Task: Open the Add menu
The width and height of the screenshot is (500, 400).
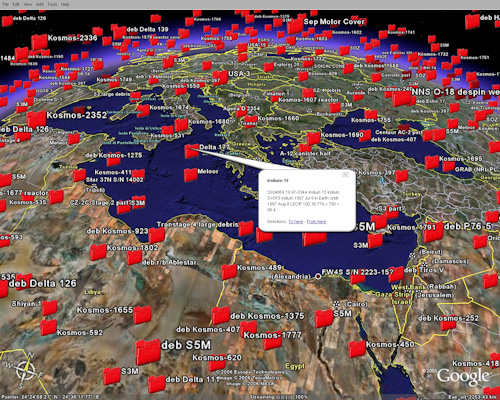Action: tap(40, 4)
